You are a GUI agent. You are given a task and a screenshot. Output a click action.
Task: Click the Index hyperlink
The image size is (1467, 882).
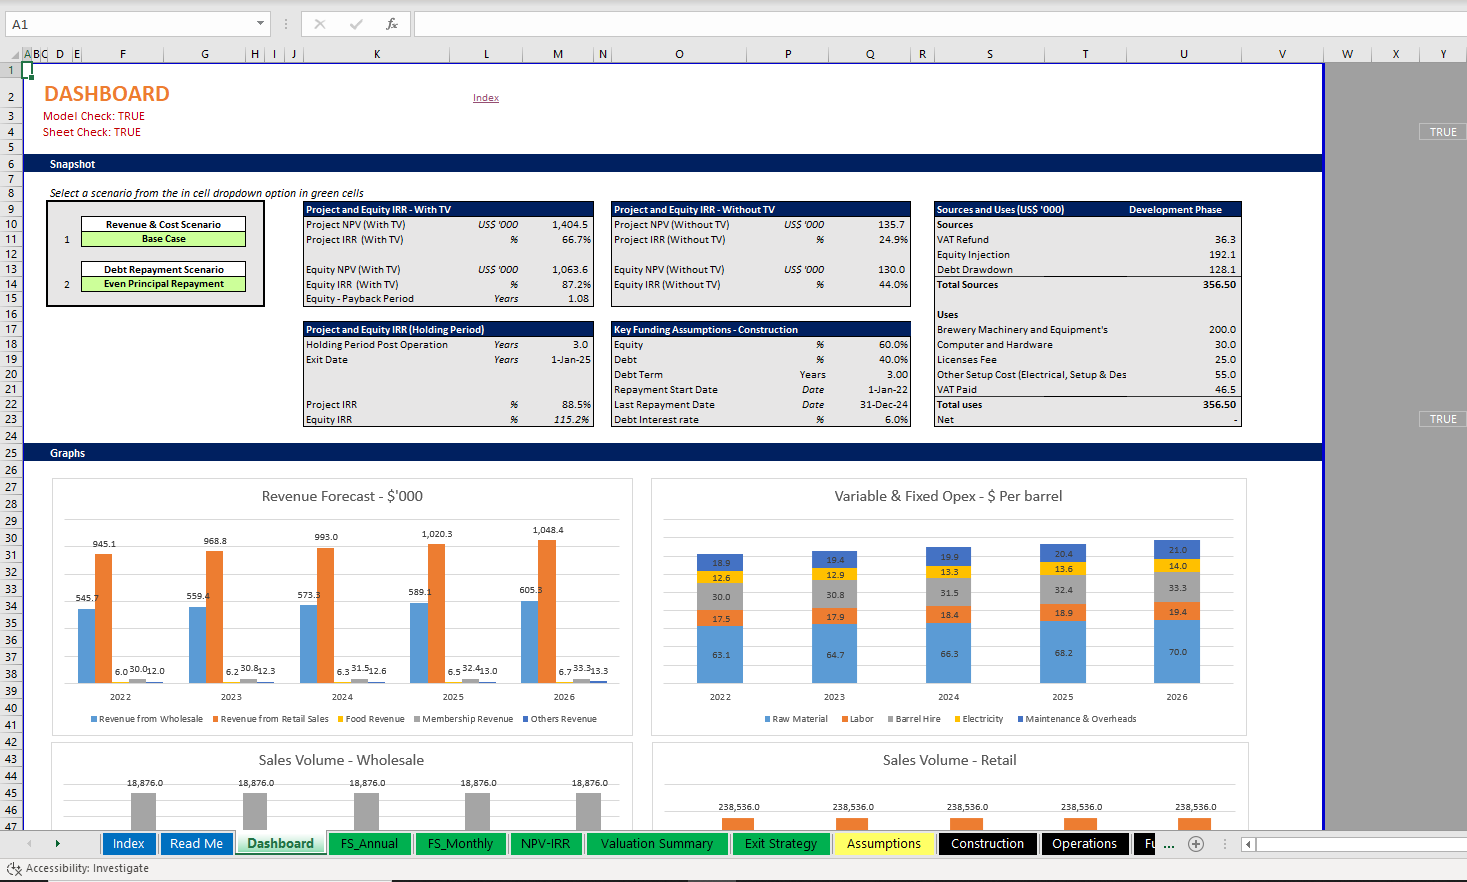pyautogui.click(x=486, y=97)
